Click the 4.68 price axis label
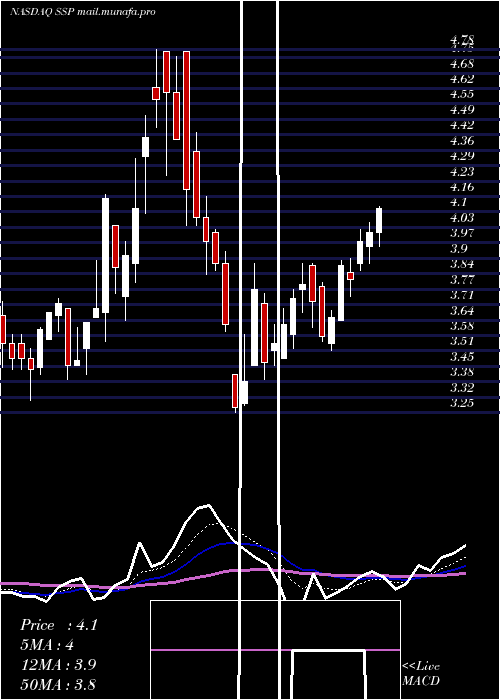The width and height of the screenshot is (500, 700). pyautogui.click(x=462, y=64)
